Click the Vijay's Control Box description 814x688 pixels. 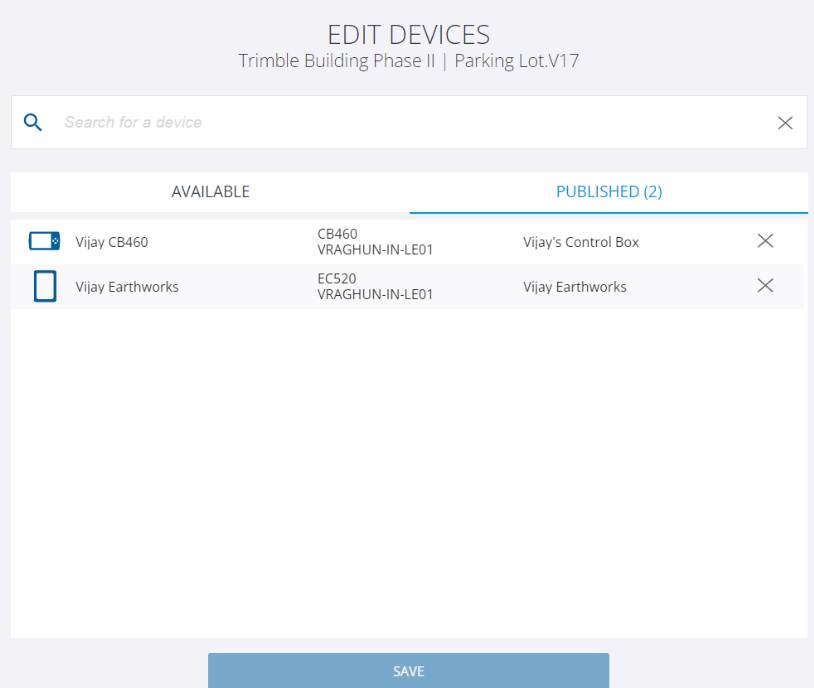[x=580, y=242]
